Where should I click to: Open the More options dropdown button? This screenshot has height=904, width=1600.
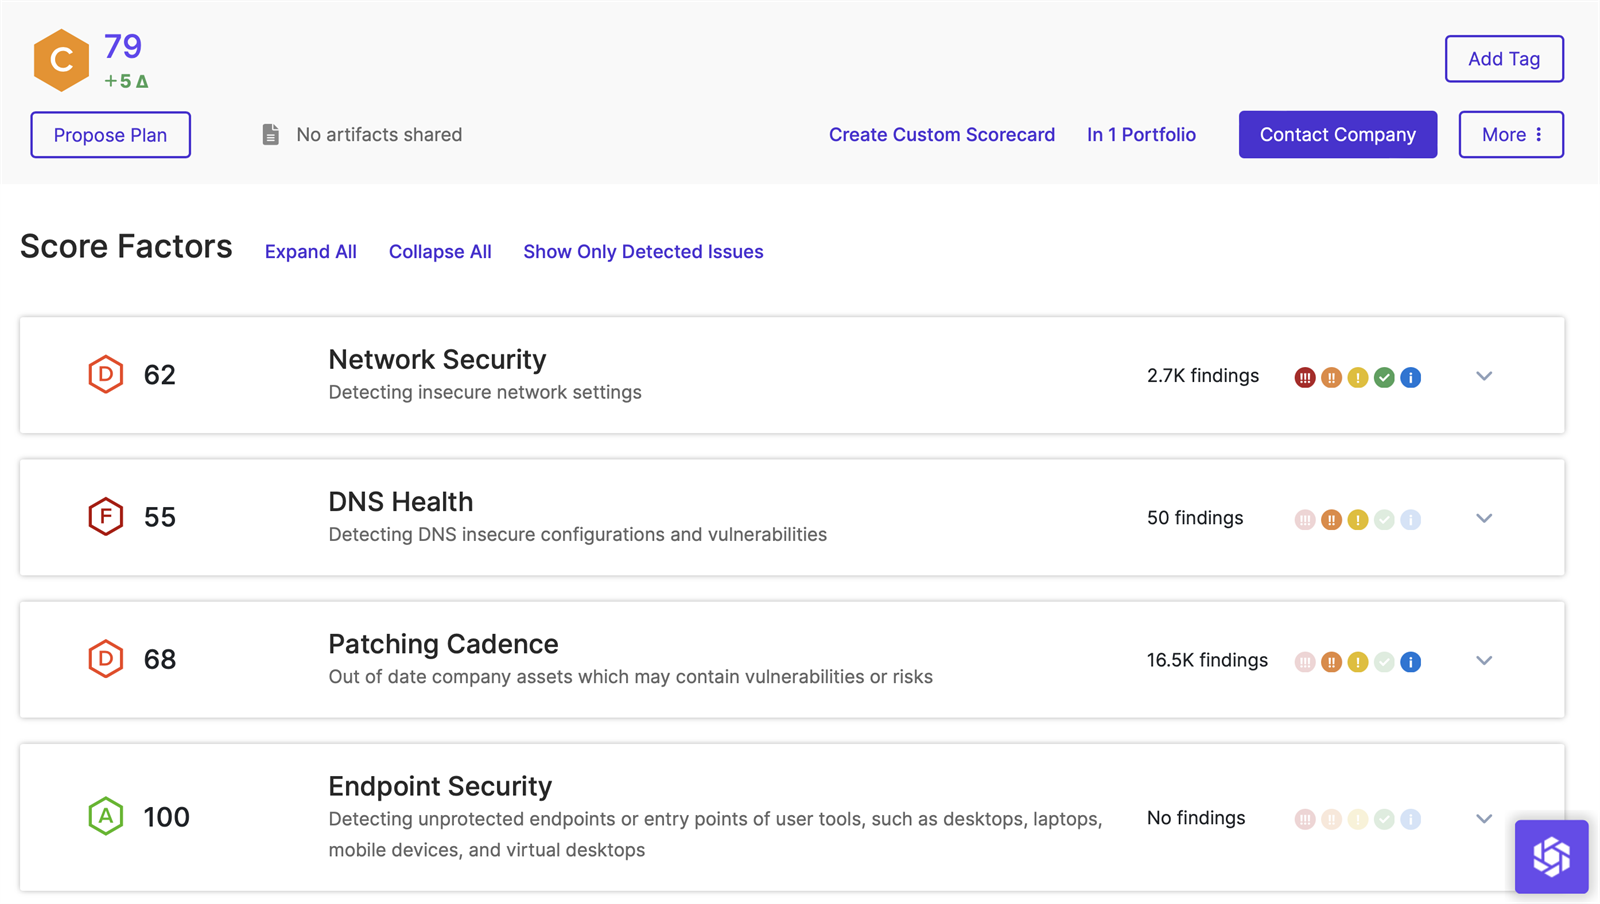tap(1511, 134)
